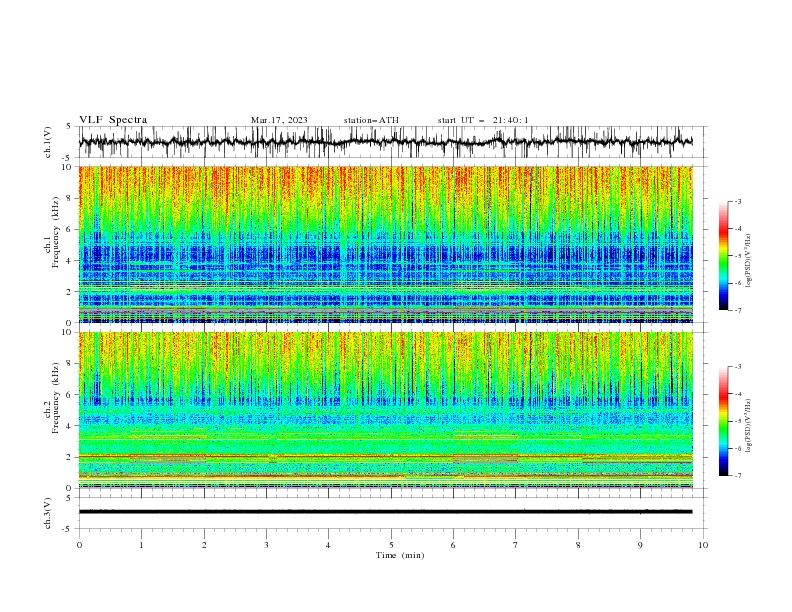Click the "5" tick on the Time axis
The image size is (792, 612).
(x=391, y=545)
